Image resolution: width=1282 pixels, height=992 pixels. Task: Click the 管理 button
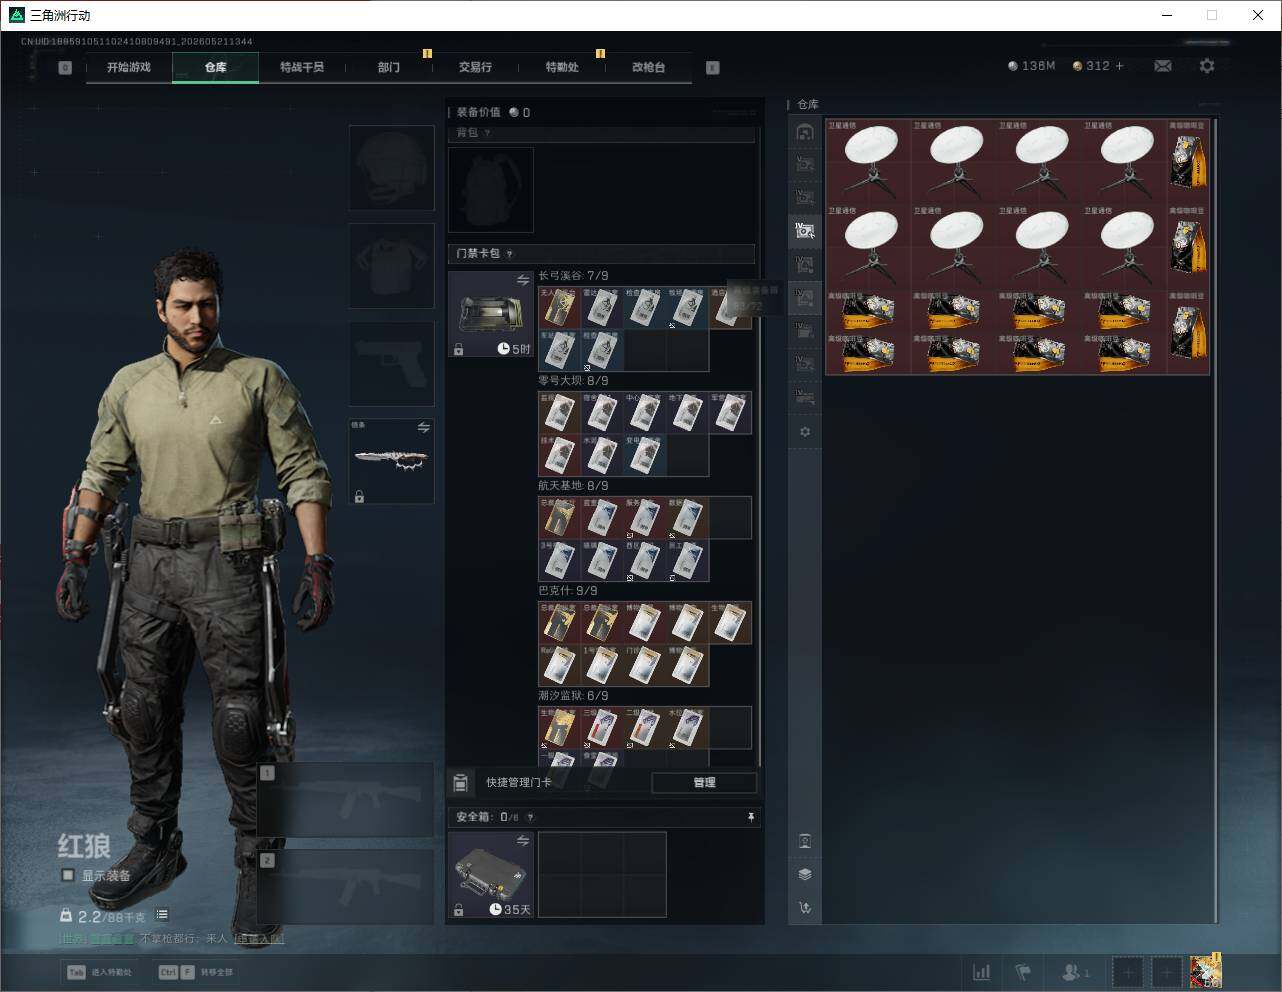(704, 783)
